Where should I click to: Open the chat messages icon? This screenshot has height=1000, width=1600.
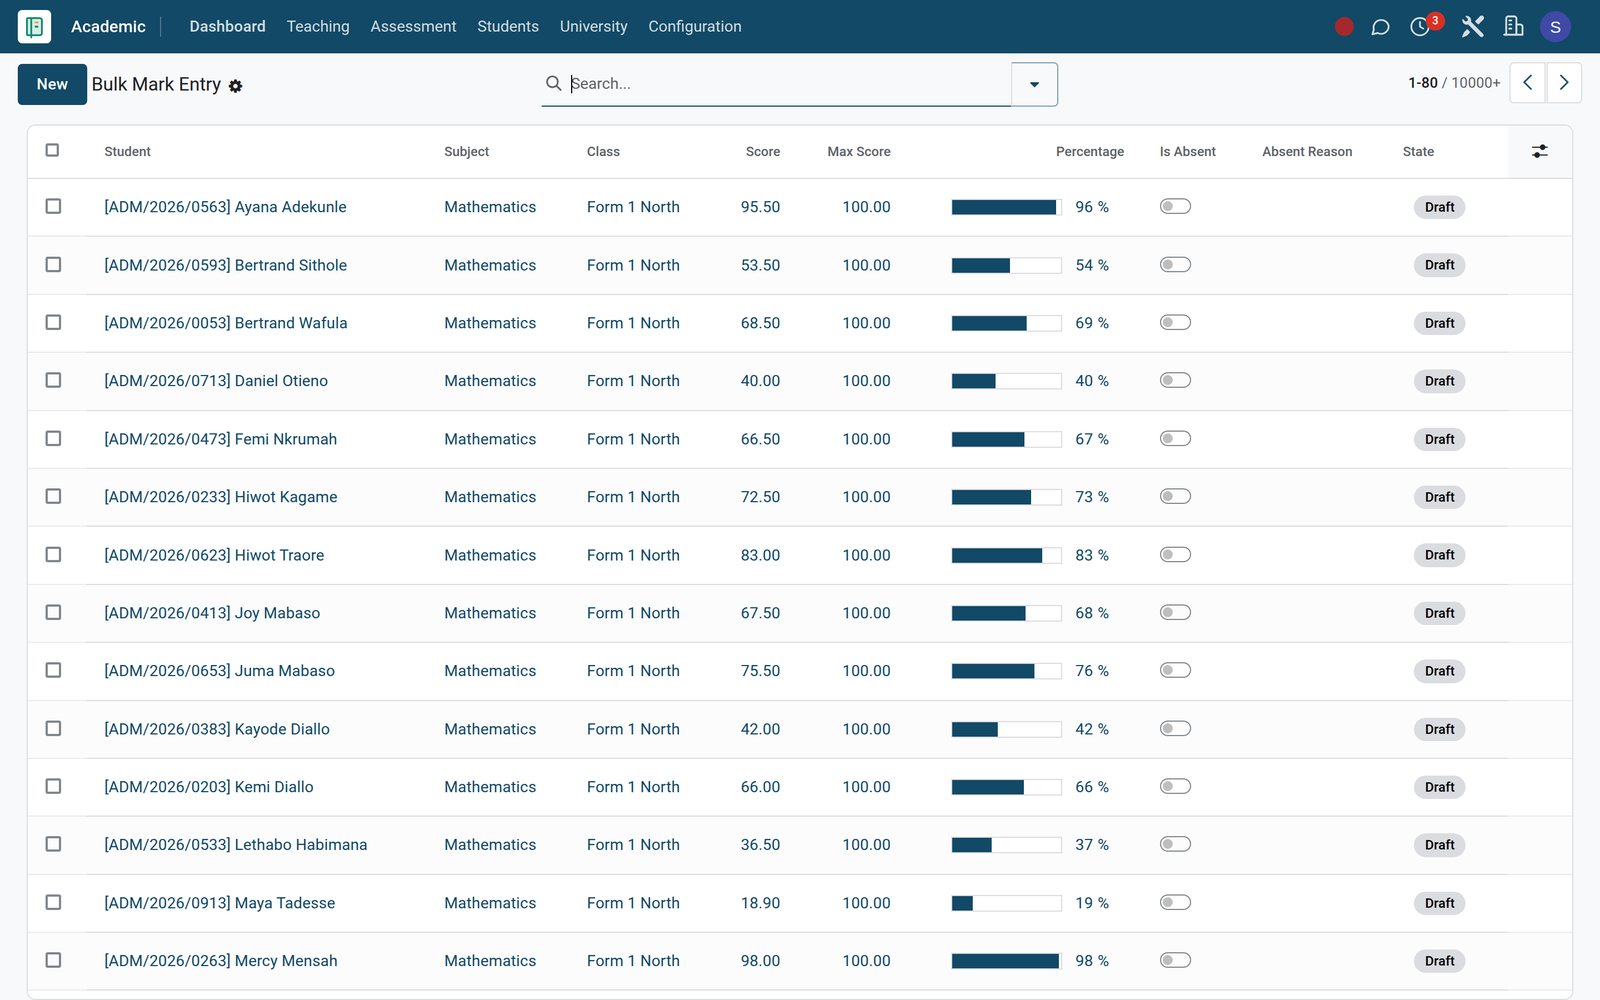1380,27
